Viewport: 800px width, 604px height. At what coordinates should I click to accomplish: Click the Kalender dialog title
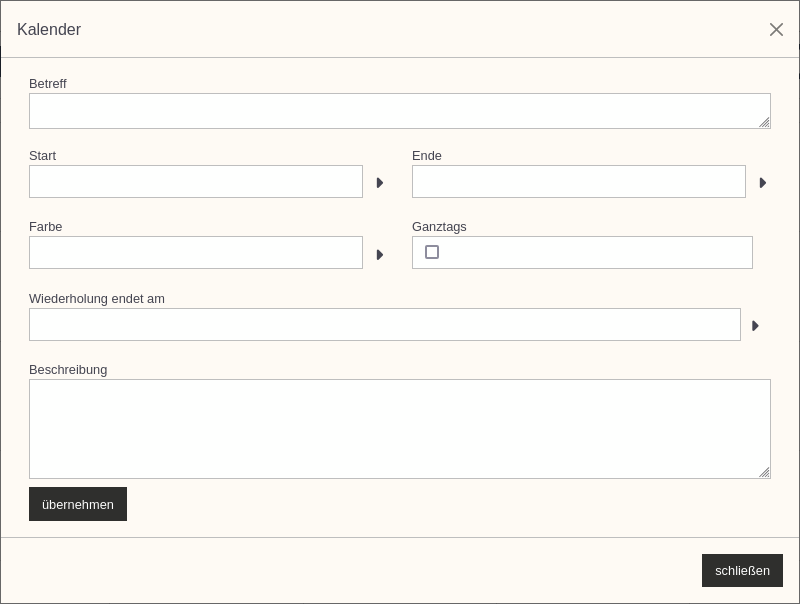pyautogui.click(x=49, y=30)
